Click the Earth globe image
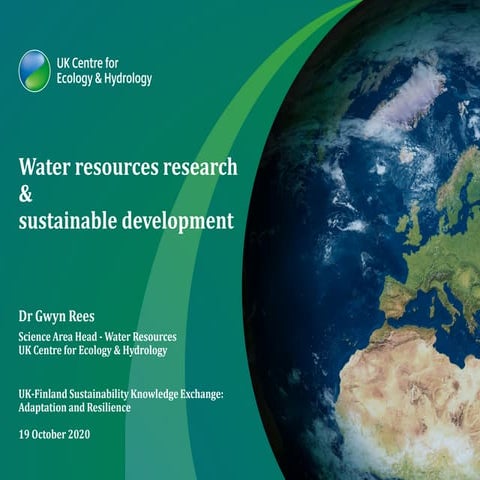The width and height of the screenshot is (480, 480). 362,240
